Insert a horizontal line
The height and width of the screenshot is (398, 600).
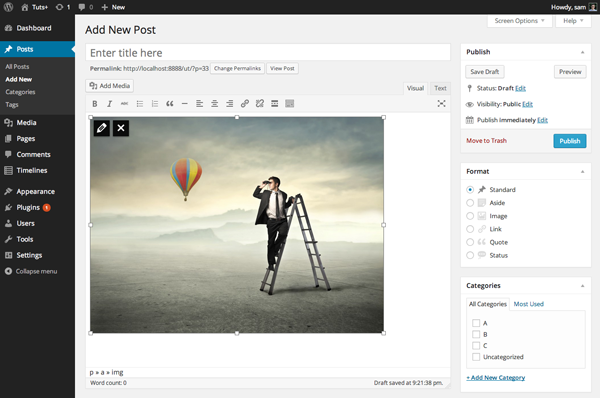(x=184, y=104)
